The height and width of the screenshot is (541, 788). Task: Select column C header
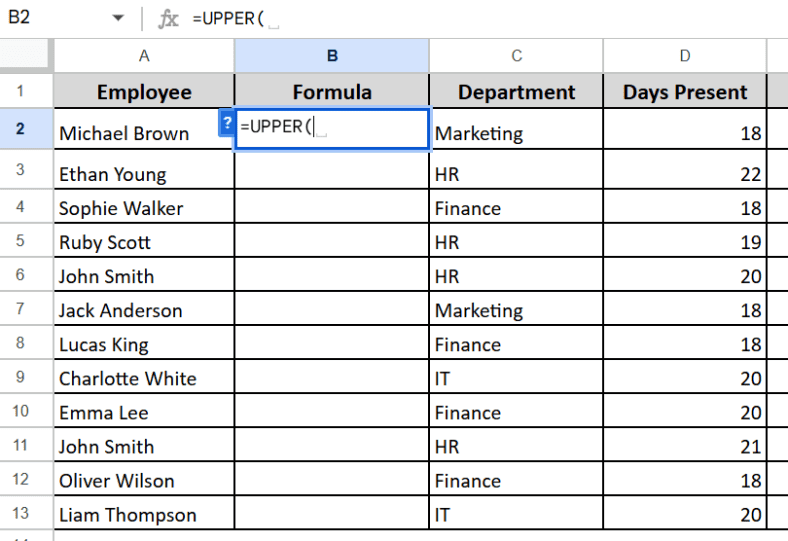[x=516, y=56]
